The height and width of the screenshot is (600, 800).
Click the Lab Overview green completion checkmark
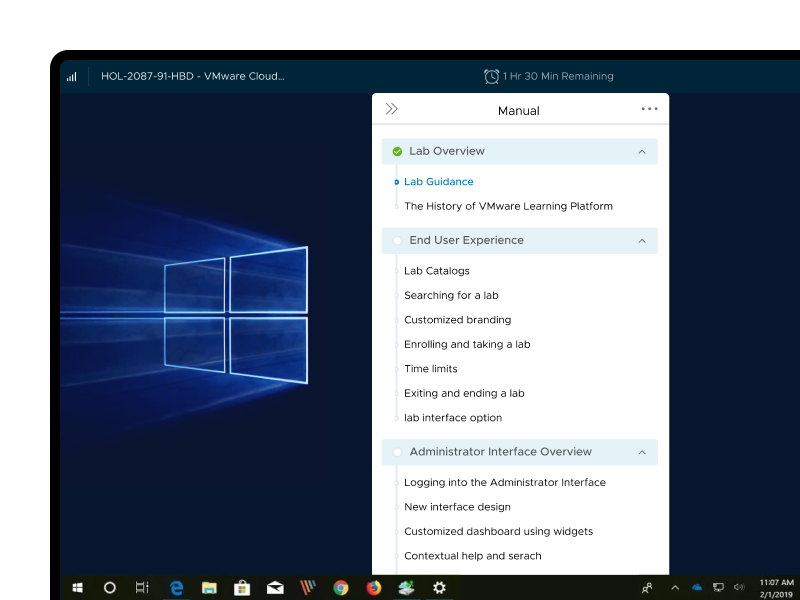point(397,152)
